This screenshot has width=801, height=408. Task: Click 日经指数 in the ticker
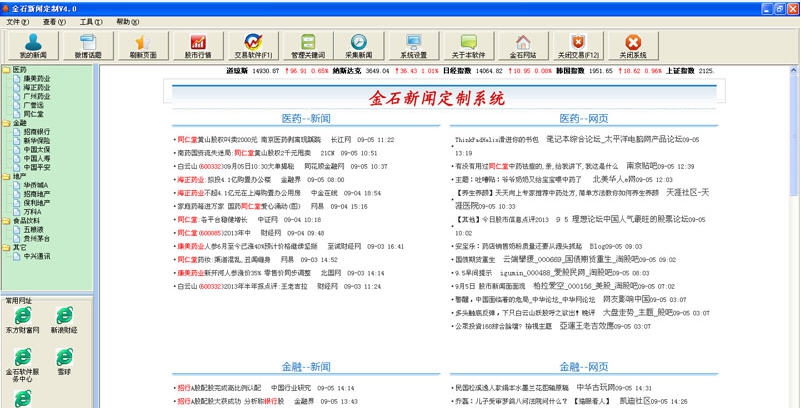(457, 71)
